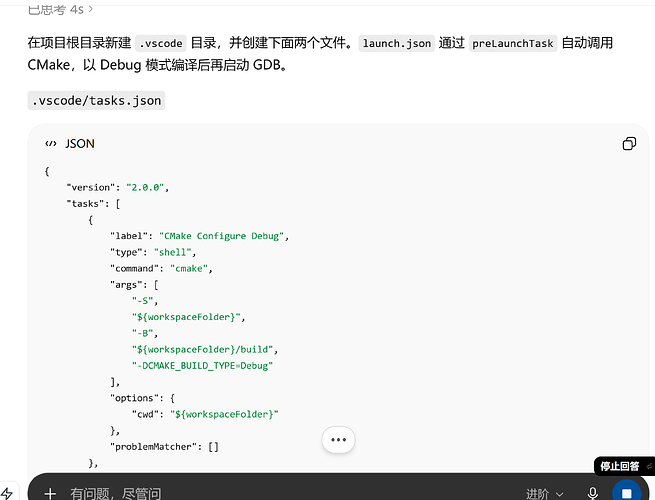Copy the JSON code block
655x500 pixels.
(629, 144)
